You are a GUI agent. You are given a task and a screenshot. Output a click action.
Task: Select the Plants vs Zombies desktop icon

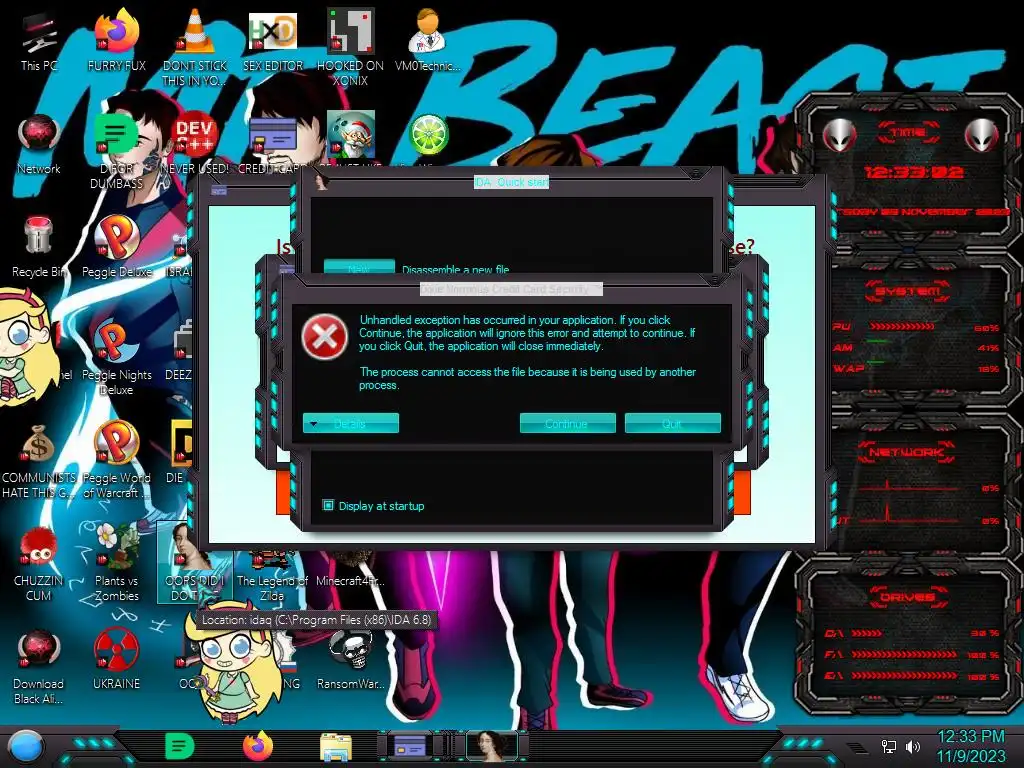[x=117, y=563]
